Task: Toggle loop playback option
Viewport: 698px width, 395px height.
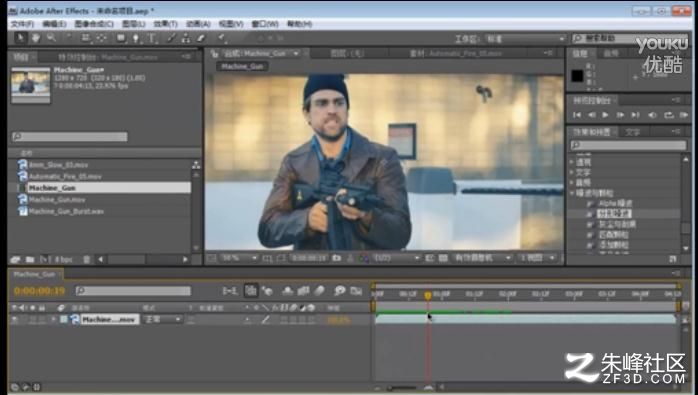Action: [x=669, y=115]
